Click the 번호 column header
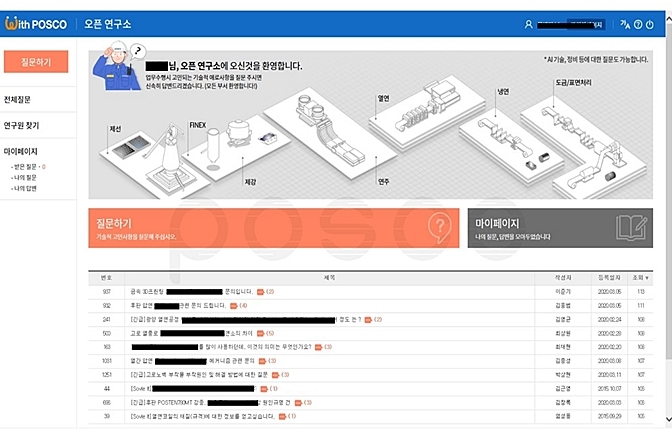The width and height of the screenshot is (672, 435). (x=106, y=278)
